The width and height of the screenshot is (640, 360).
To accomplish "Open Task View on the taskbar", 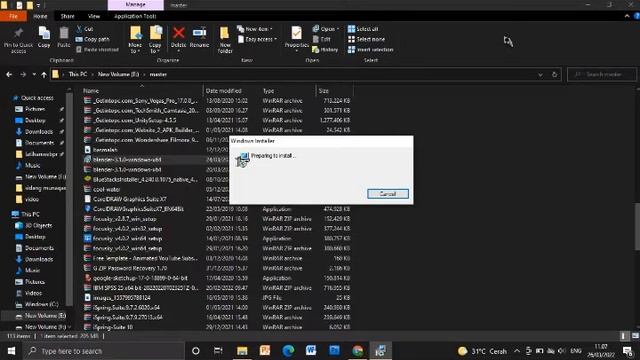I will pyautogui.click(x=218, y=351).
